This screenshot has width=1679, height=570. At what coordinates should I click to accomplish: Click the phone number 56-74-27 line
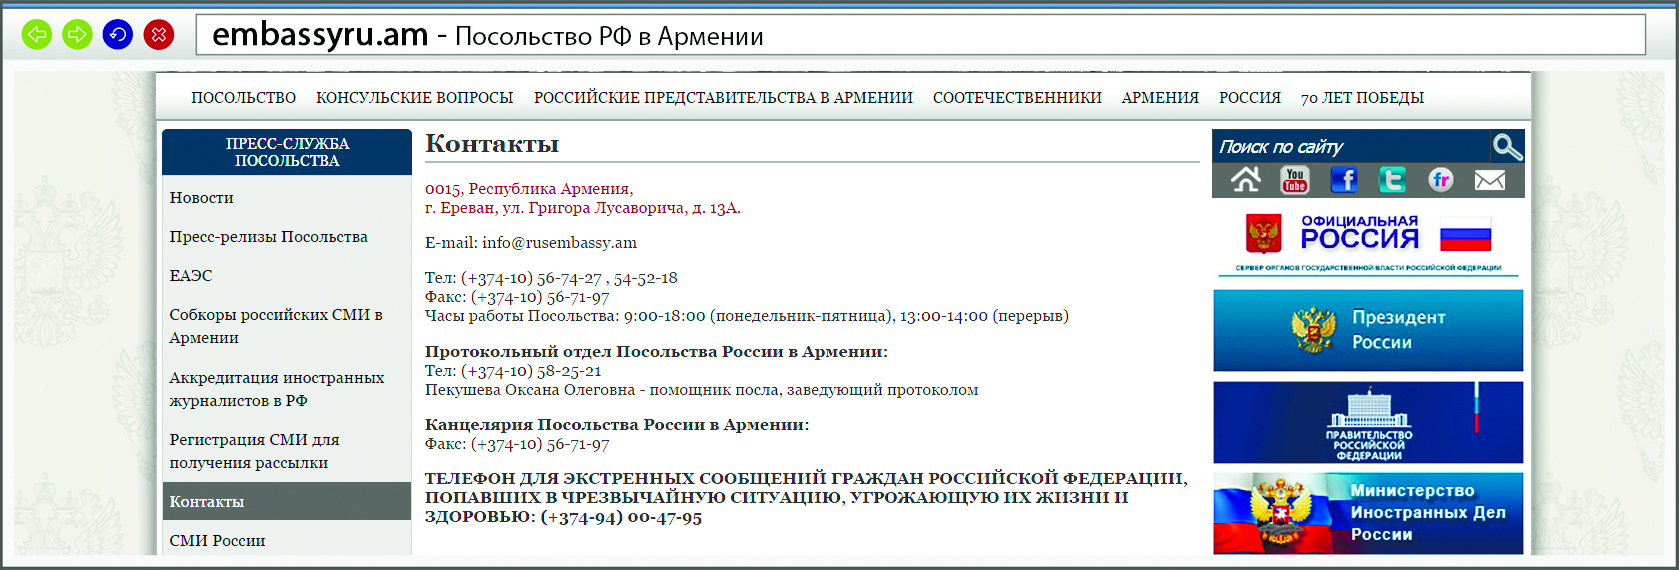[551, 278]
